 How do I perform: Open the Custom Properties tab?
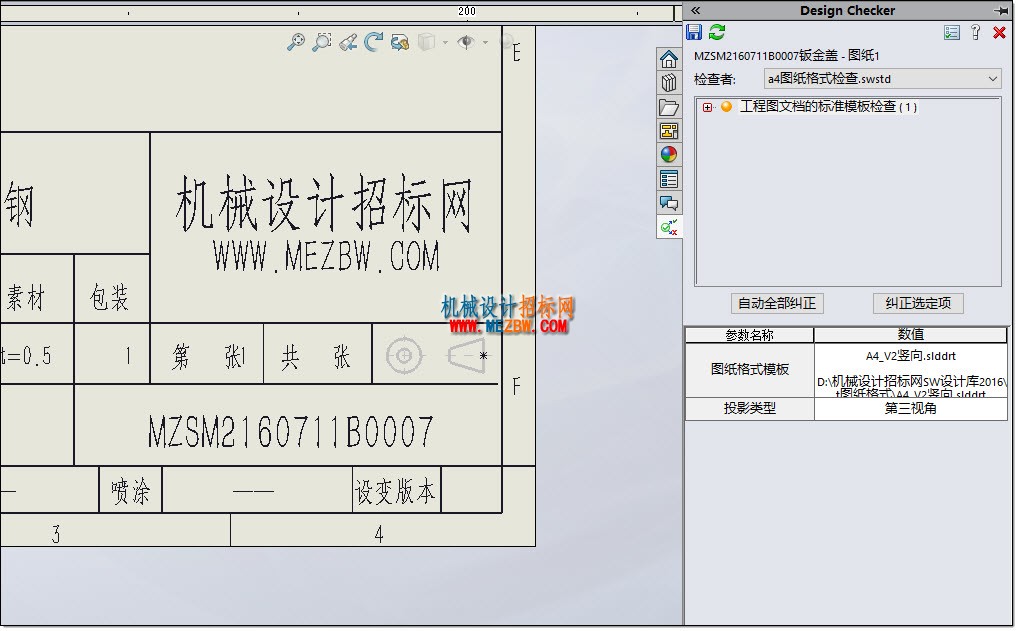pyautogui.click(x=669, y=179)
